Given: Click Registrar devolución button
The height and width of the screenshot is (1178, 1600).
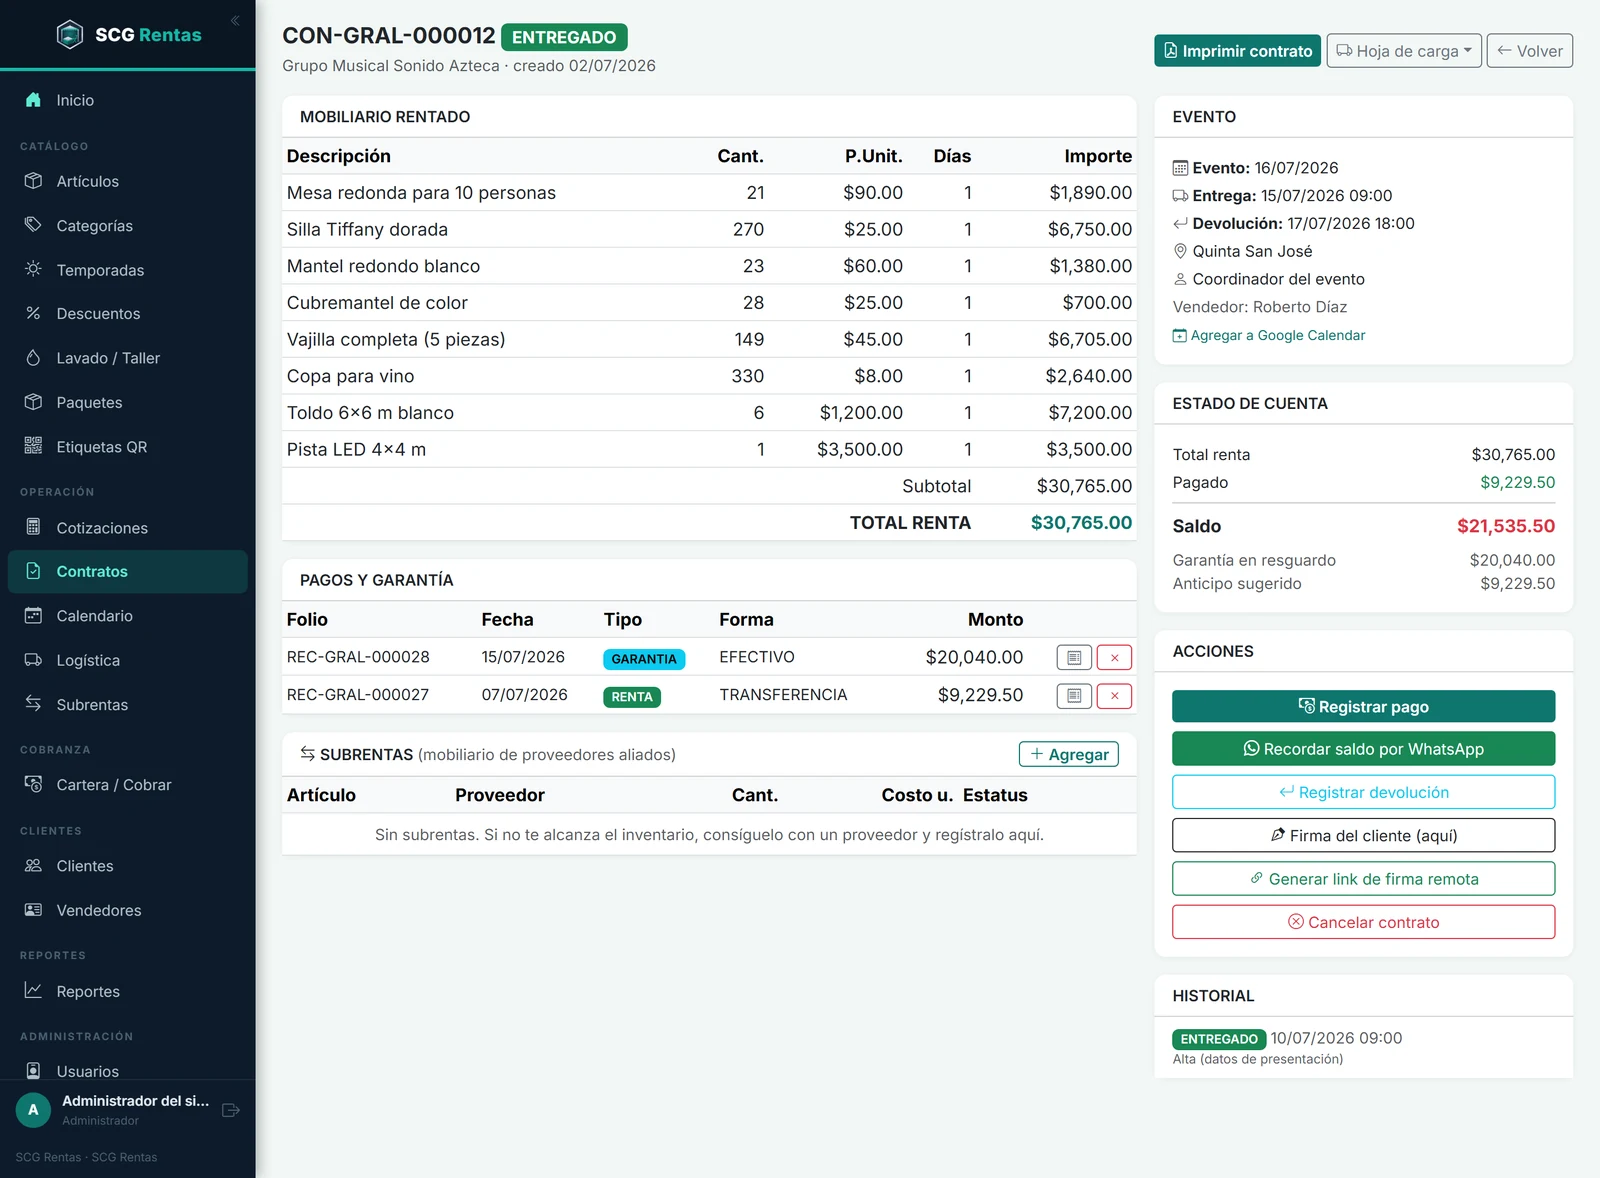Looking at the screenshot, I should pos(1364,792).
